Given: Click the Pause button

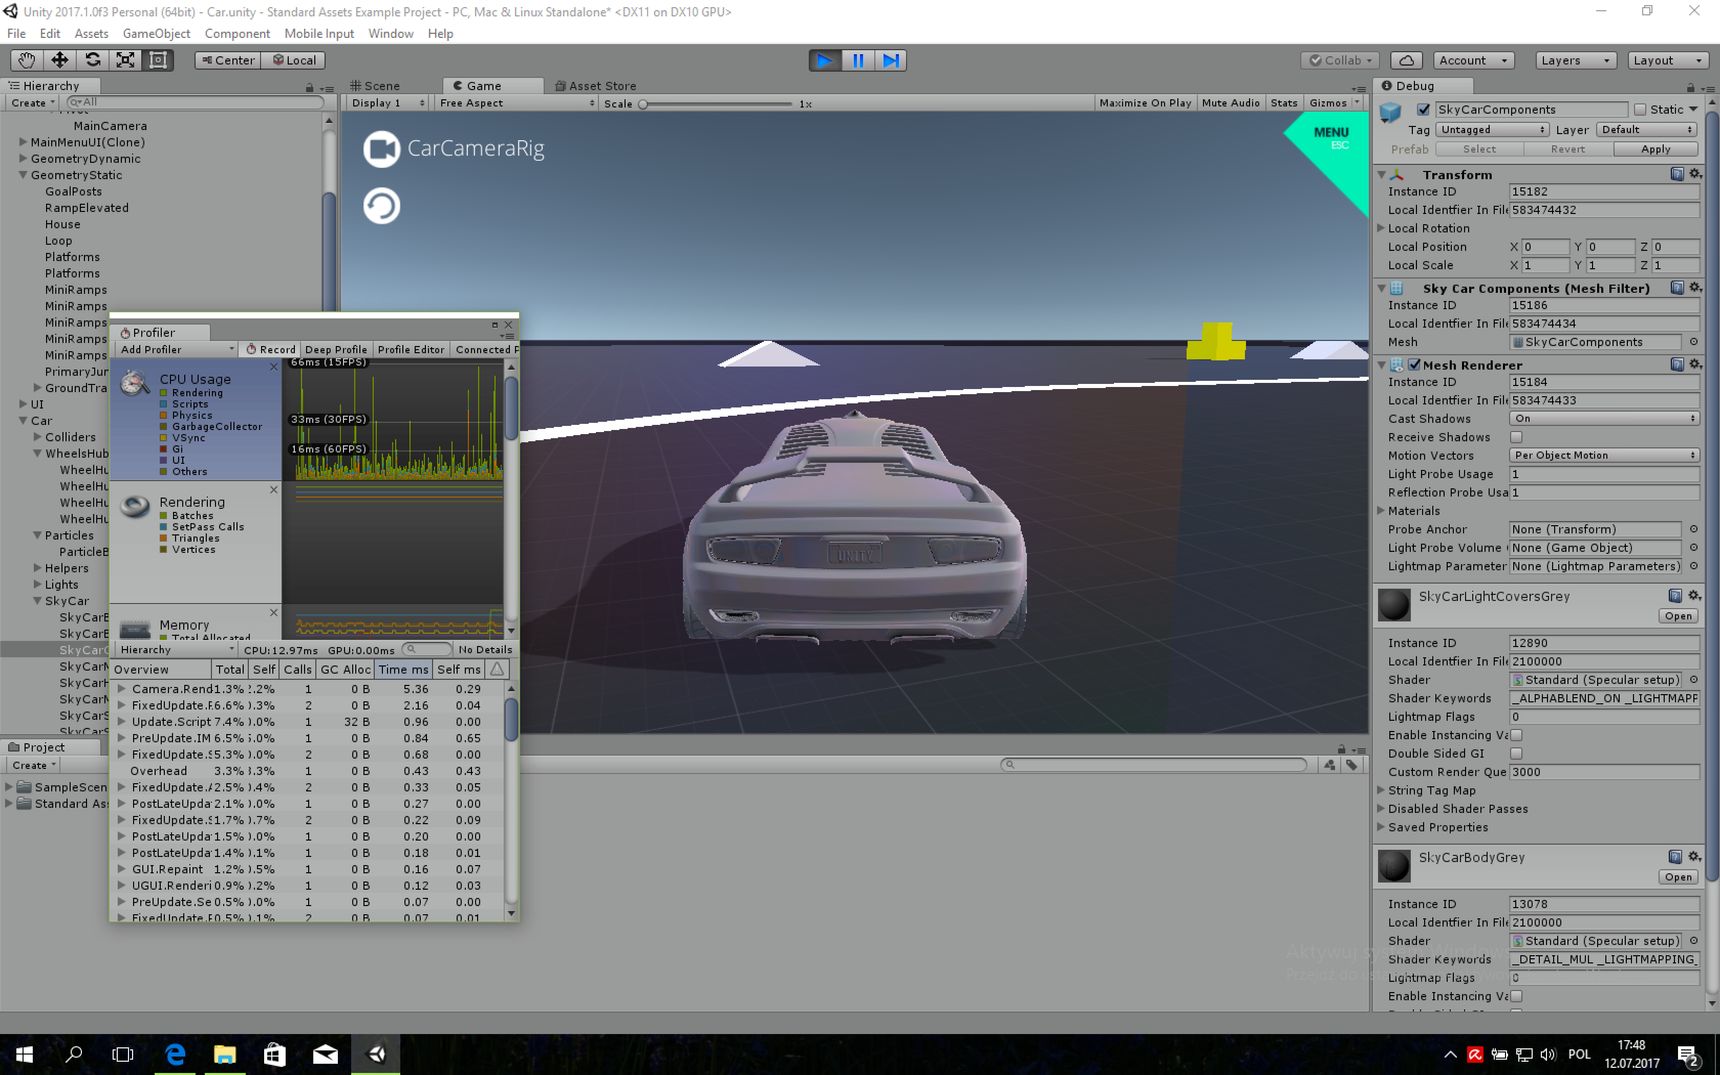Looking at the screenshot, I should point(858,60).
